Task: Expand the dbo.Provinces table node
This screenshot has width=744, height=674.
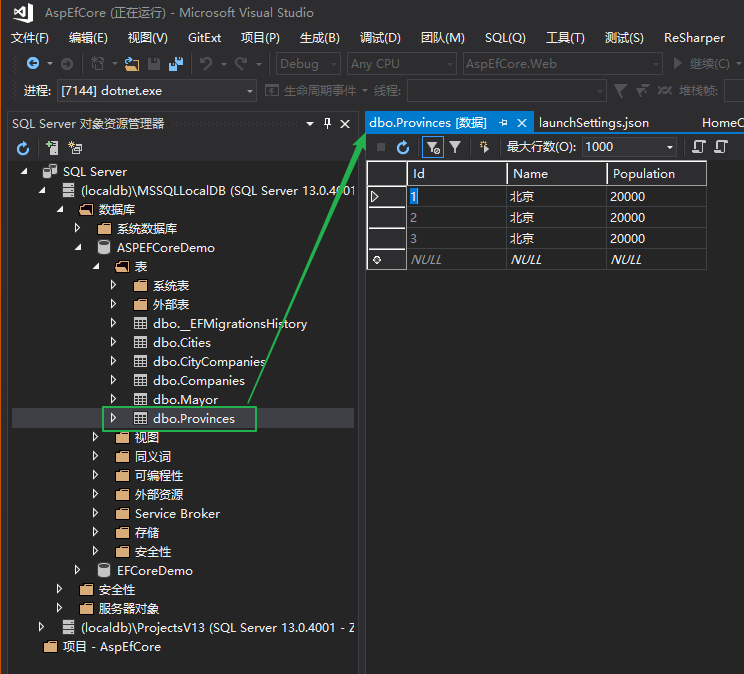Action: click(113, 418)
